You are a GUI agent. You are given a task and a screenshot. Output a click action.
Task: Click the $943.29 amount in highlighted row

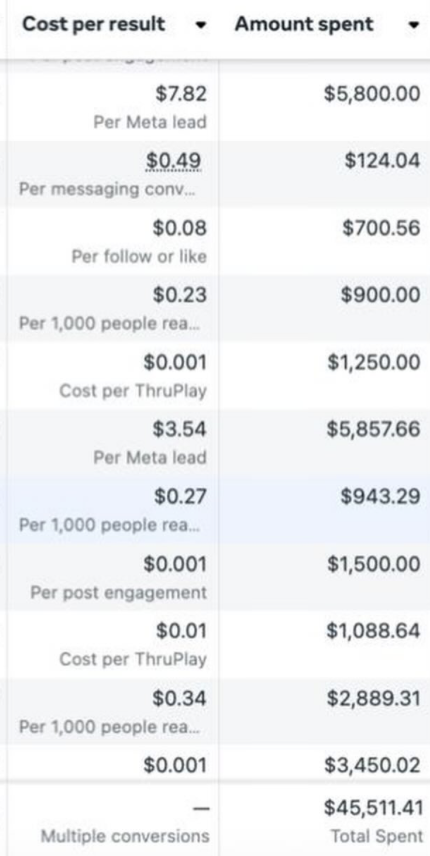pos(380,496)
